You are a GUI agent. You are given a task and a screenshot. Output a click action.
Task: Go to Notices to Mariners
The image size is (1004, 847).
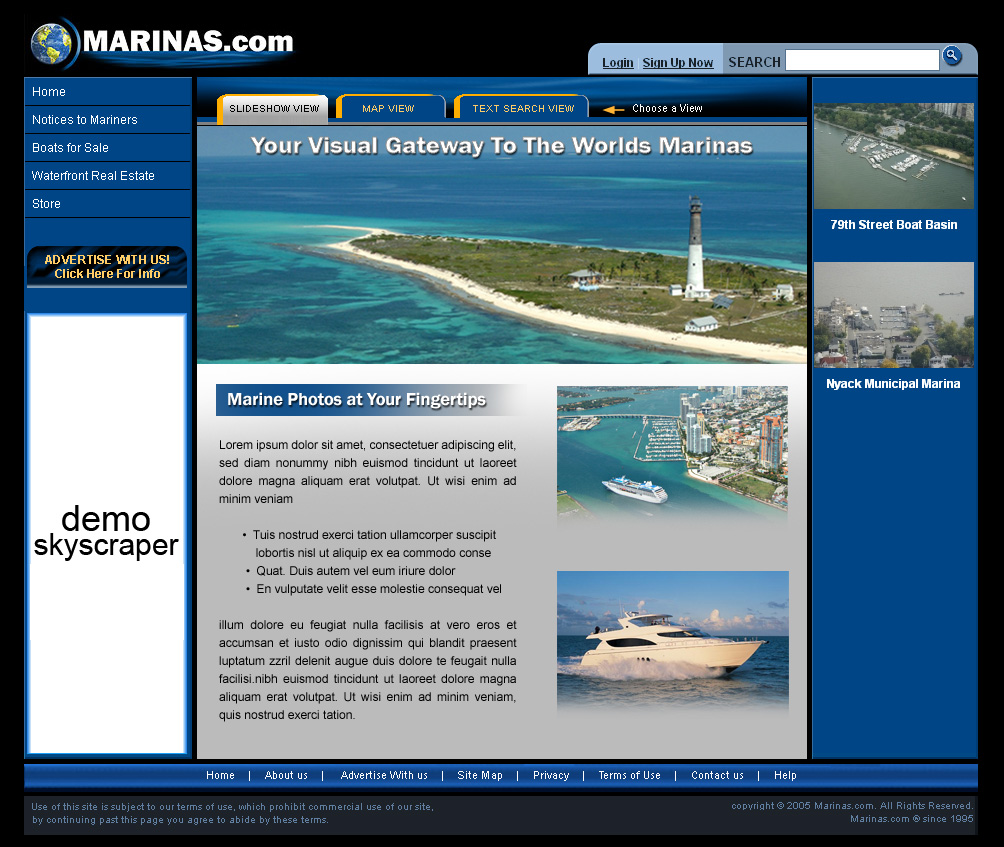[85, 120]
